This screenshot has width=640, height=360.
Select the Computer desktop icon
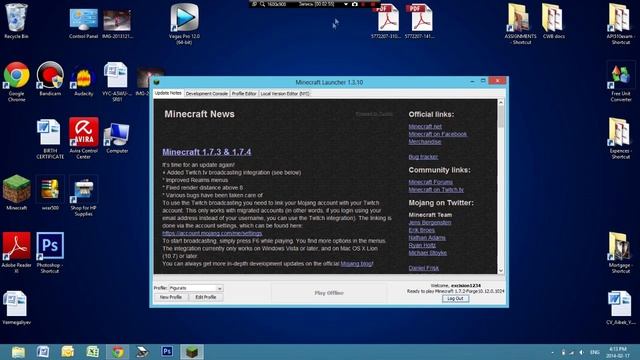coord(117,138)
